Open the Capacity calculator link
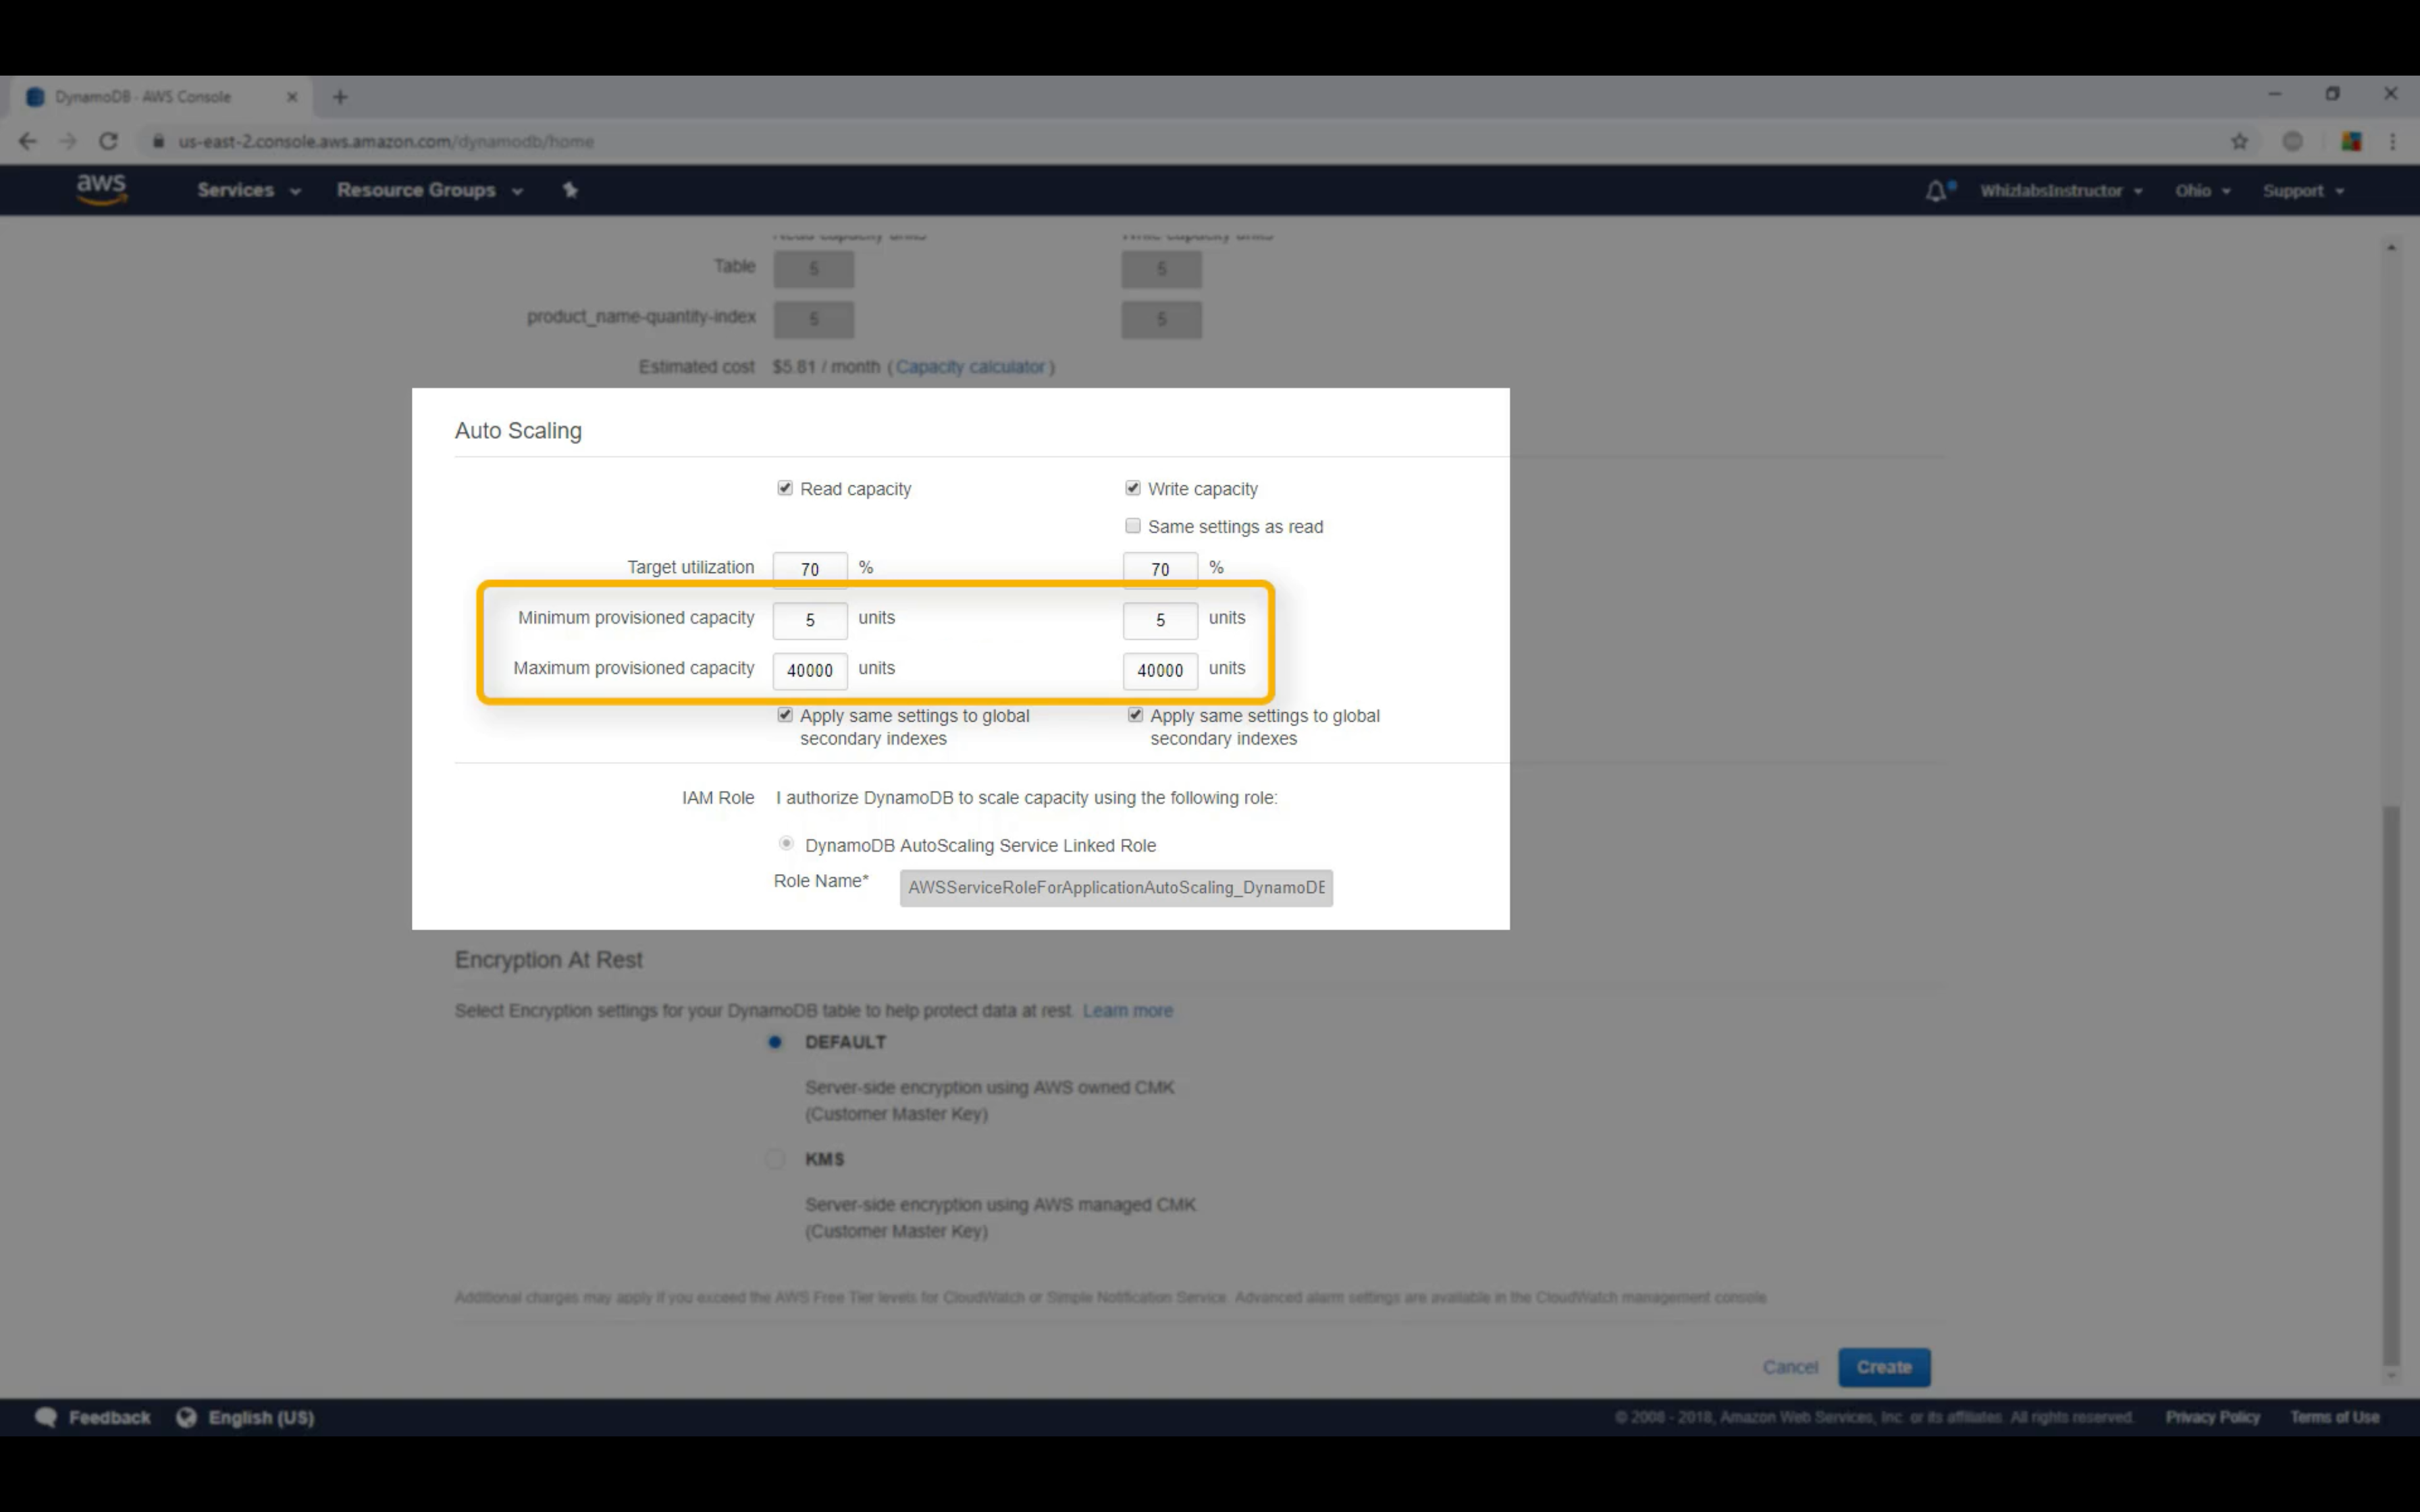This screenshot has width=2420, height=1512. coord(969,367)
